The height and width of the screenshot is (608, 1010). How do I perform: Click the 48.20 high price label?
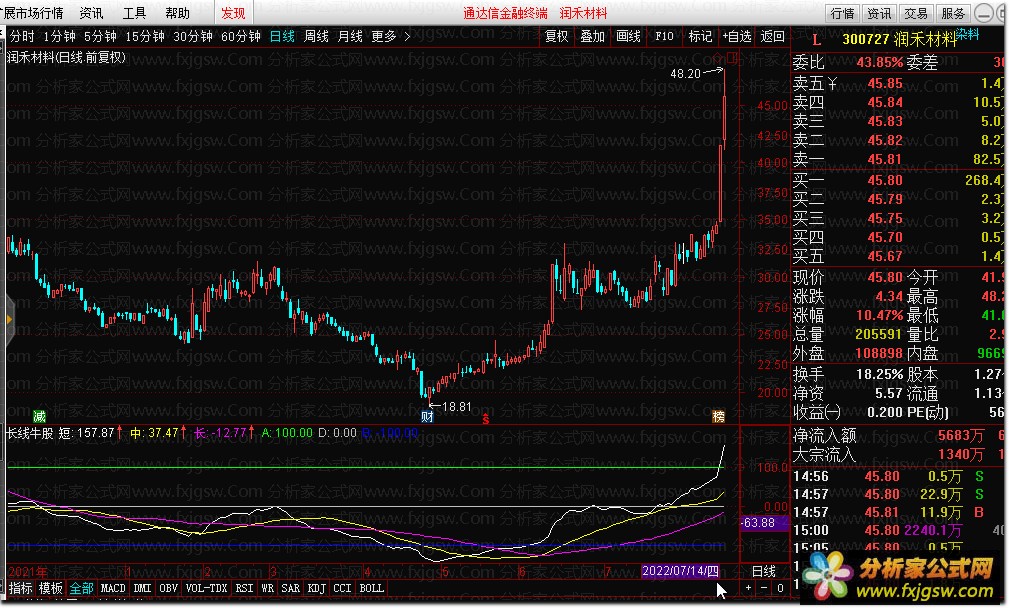point(685,73)
